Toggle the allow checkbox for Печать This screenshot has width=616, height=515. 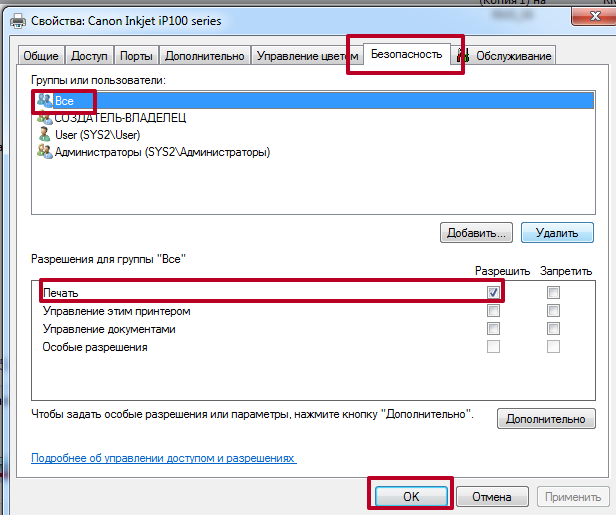tap(493, 292)
